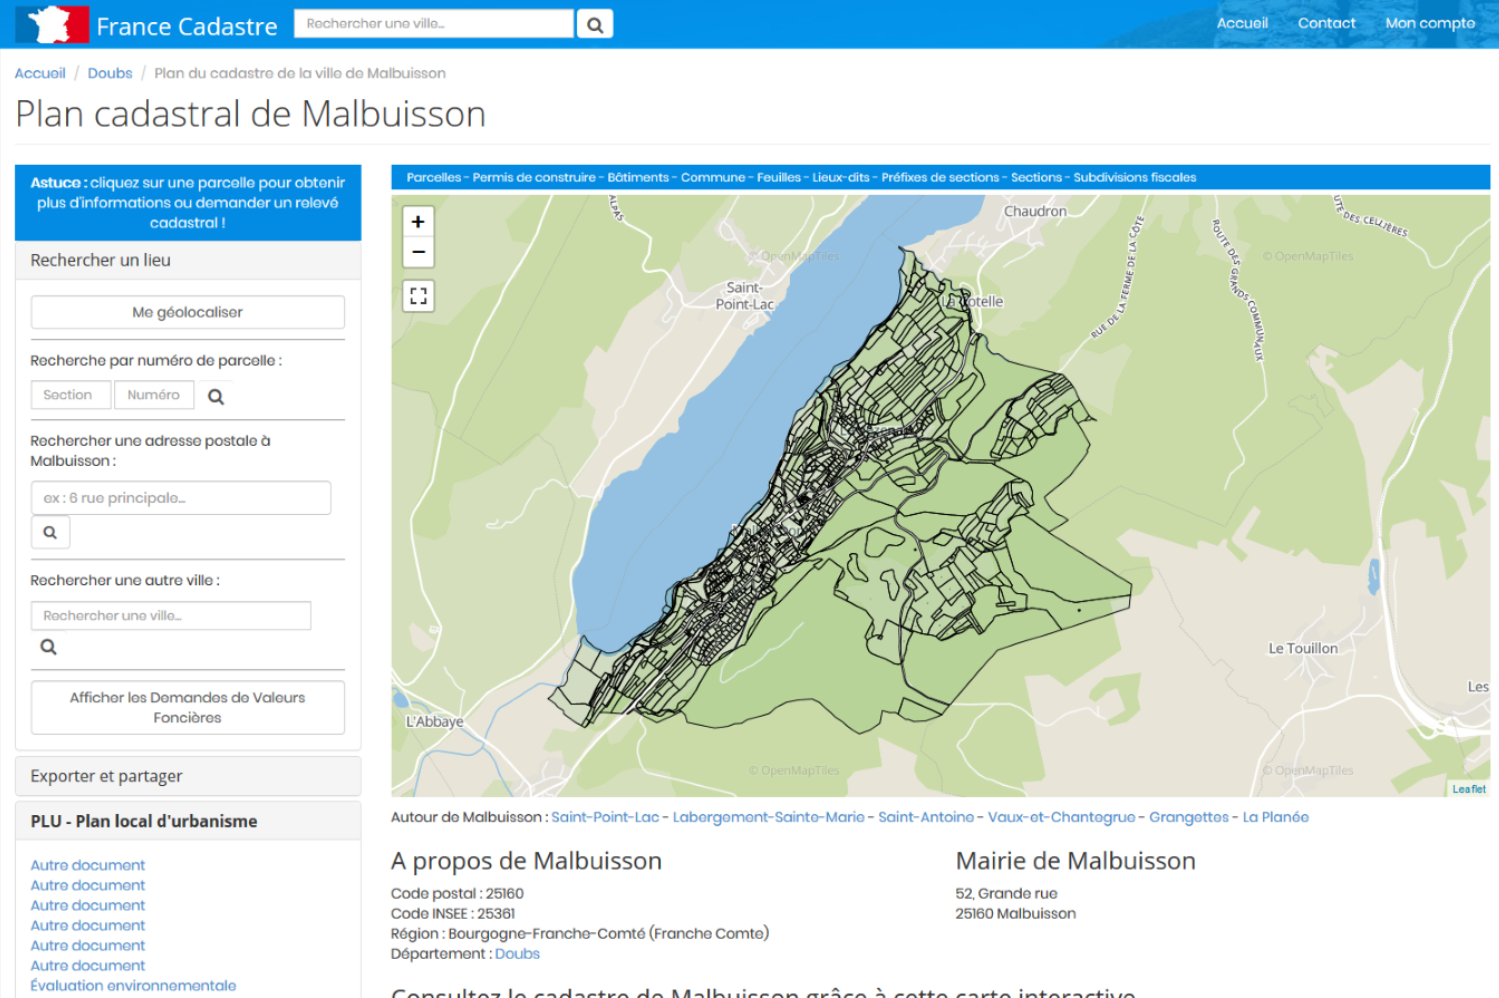The image size is (1499, 998).
Task: Toggle the Lieux-dits map layer
Action: click(x=841, y=177)
